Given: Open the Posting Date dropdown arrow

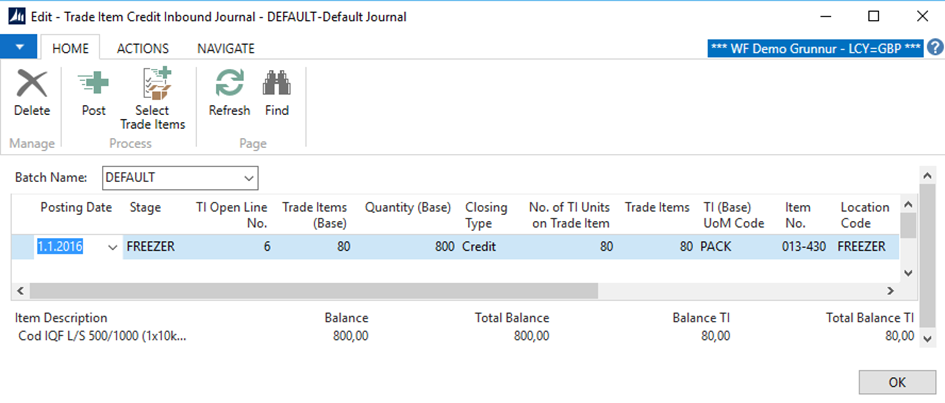Looking at the screenshot, I should point(111,247).
